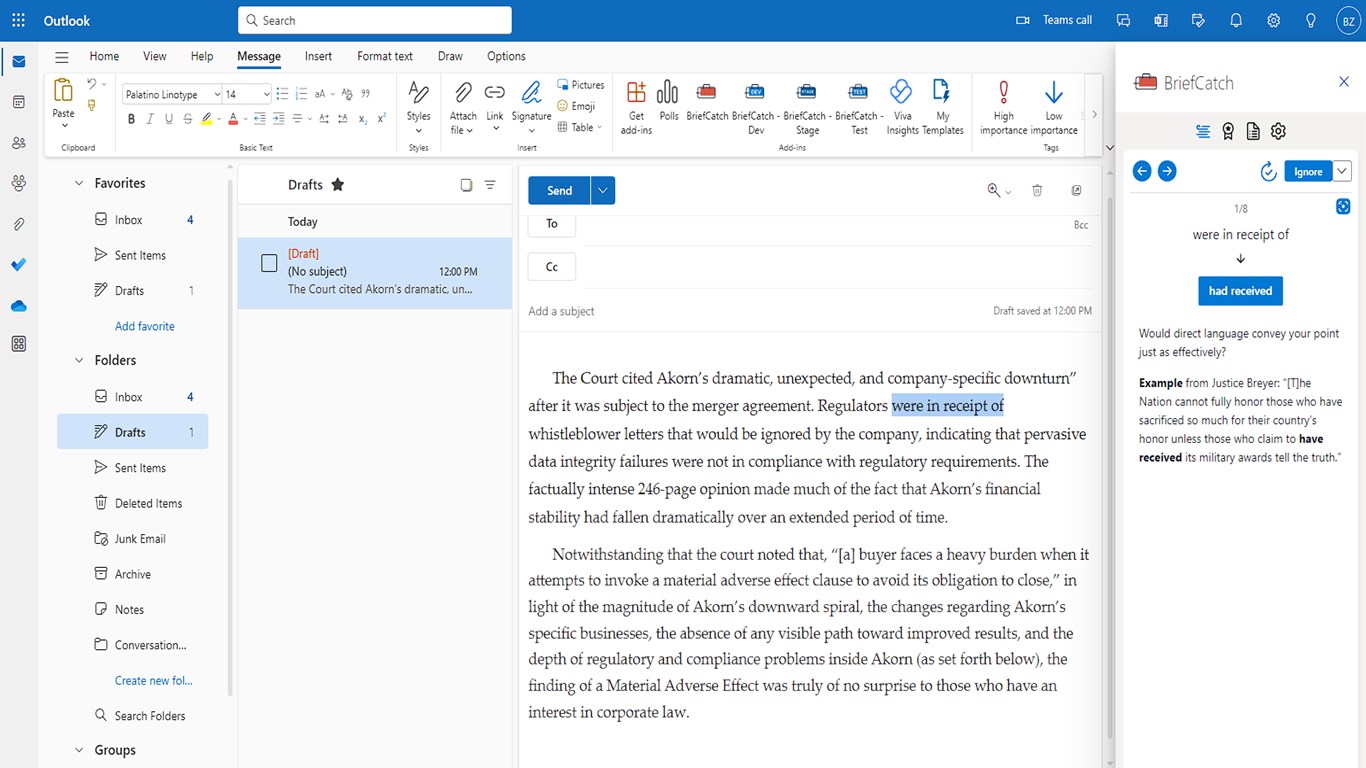This screenshot has height=768, width=1366.
Task: Open Viva Insights
Action: click(902, 107)
